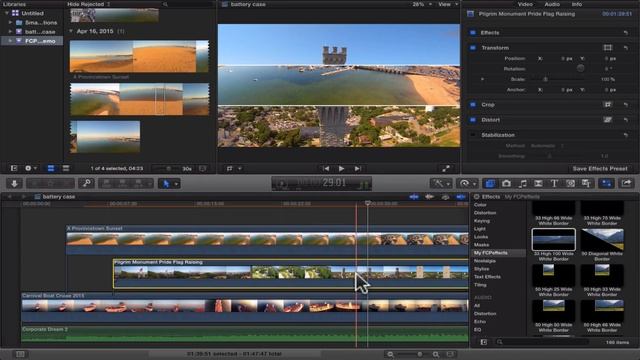Select the Carnival Boat Cruise 2015 clip

pyautogui.click(x=245, y=308)
